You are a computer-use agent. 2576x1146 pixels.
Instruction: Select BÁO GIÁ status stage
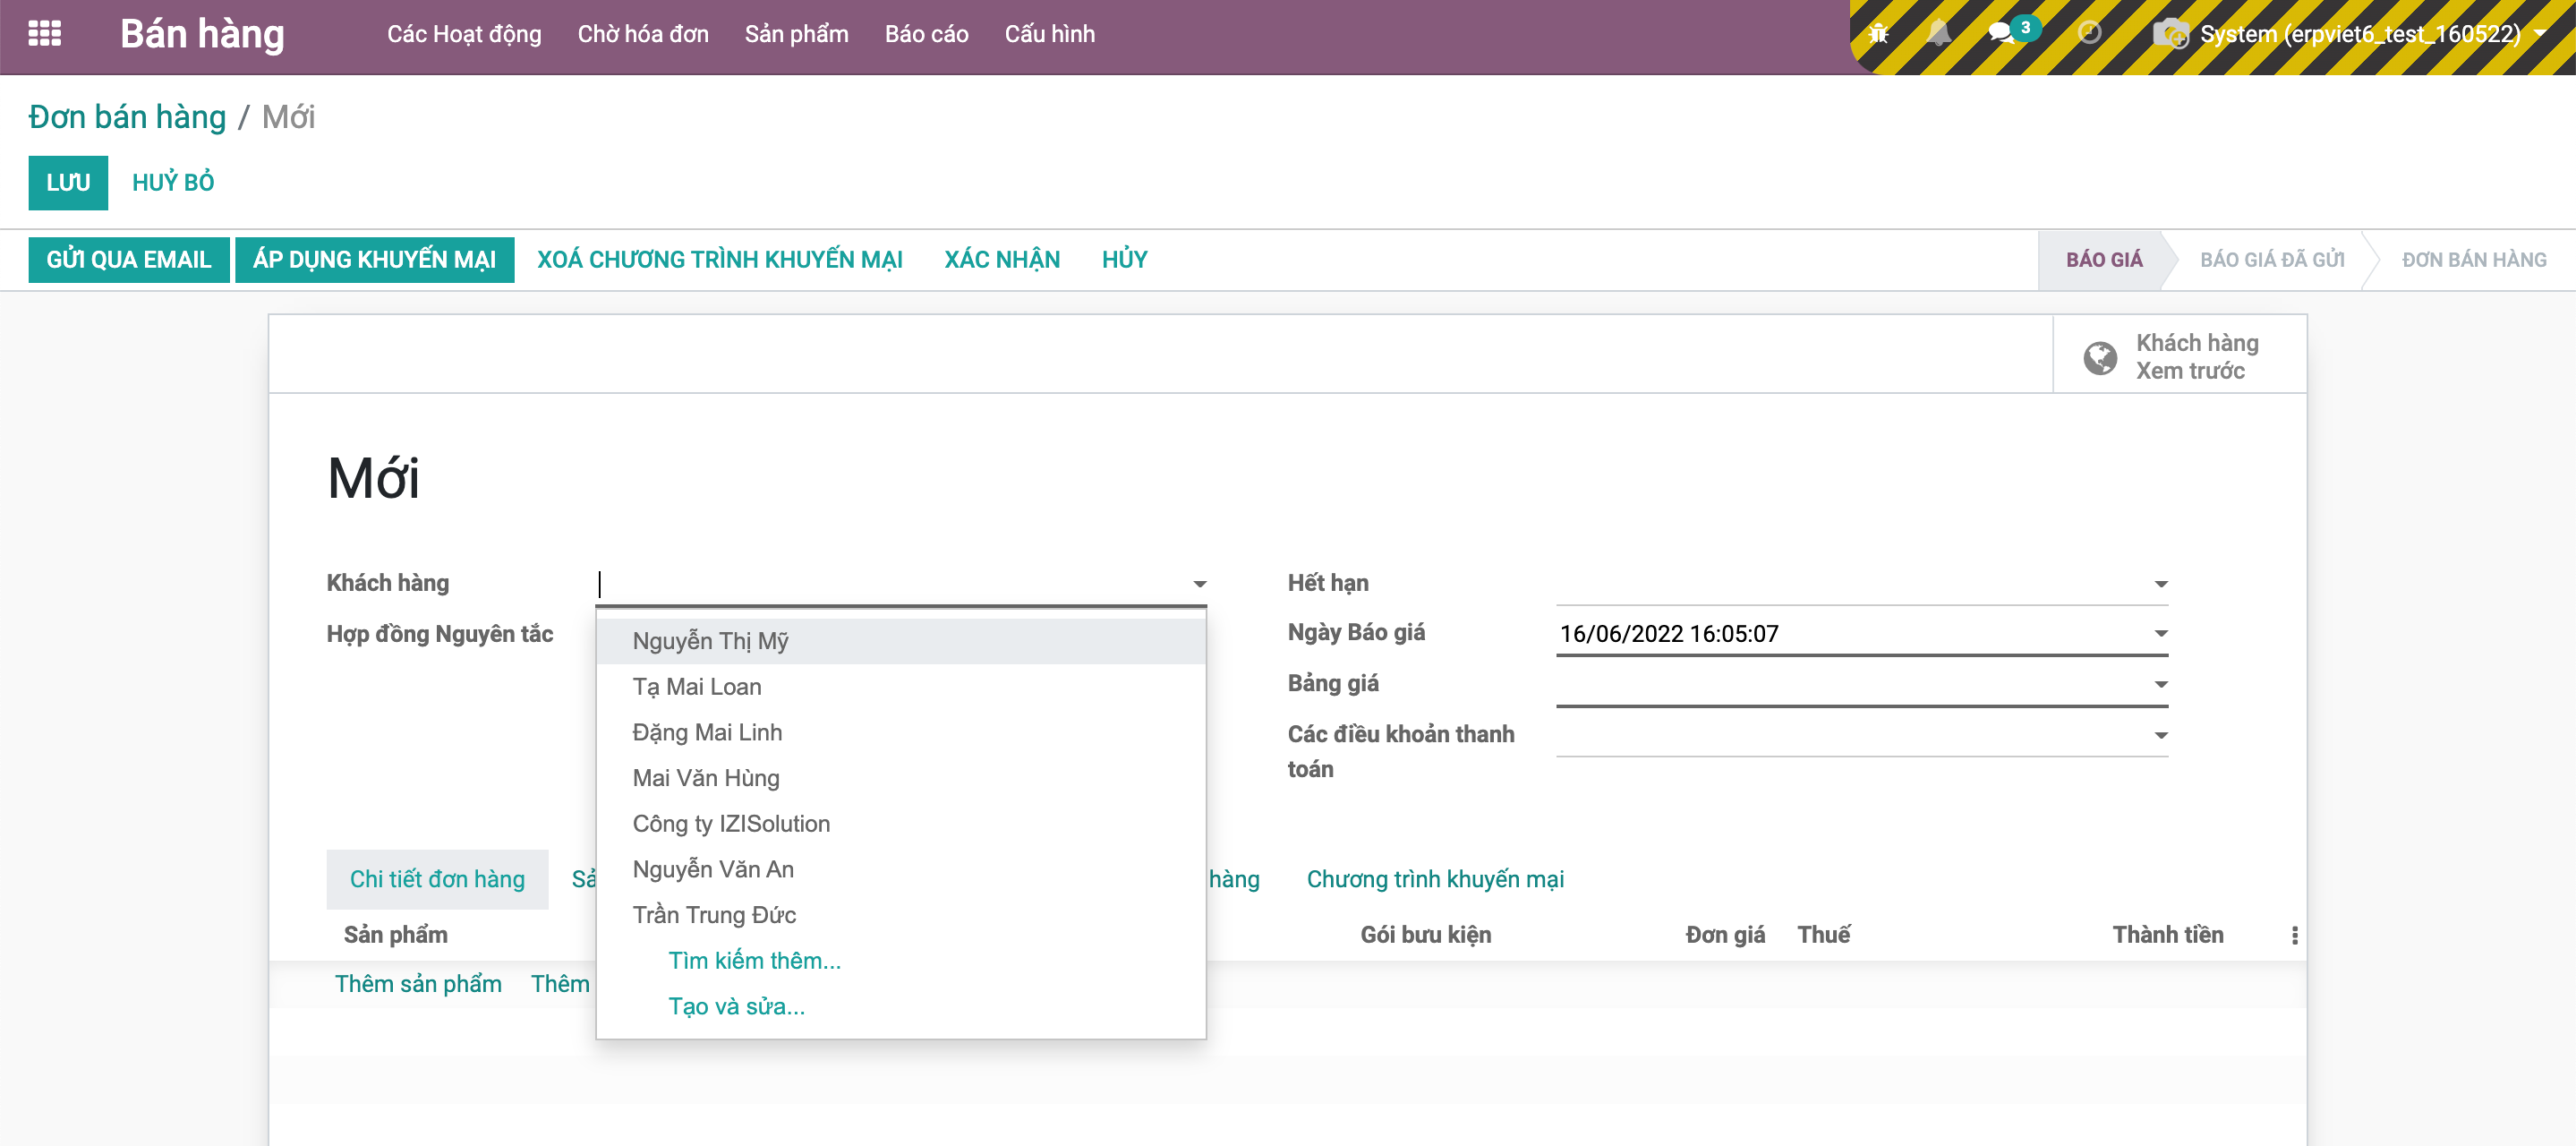coord(2104,260)
